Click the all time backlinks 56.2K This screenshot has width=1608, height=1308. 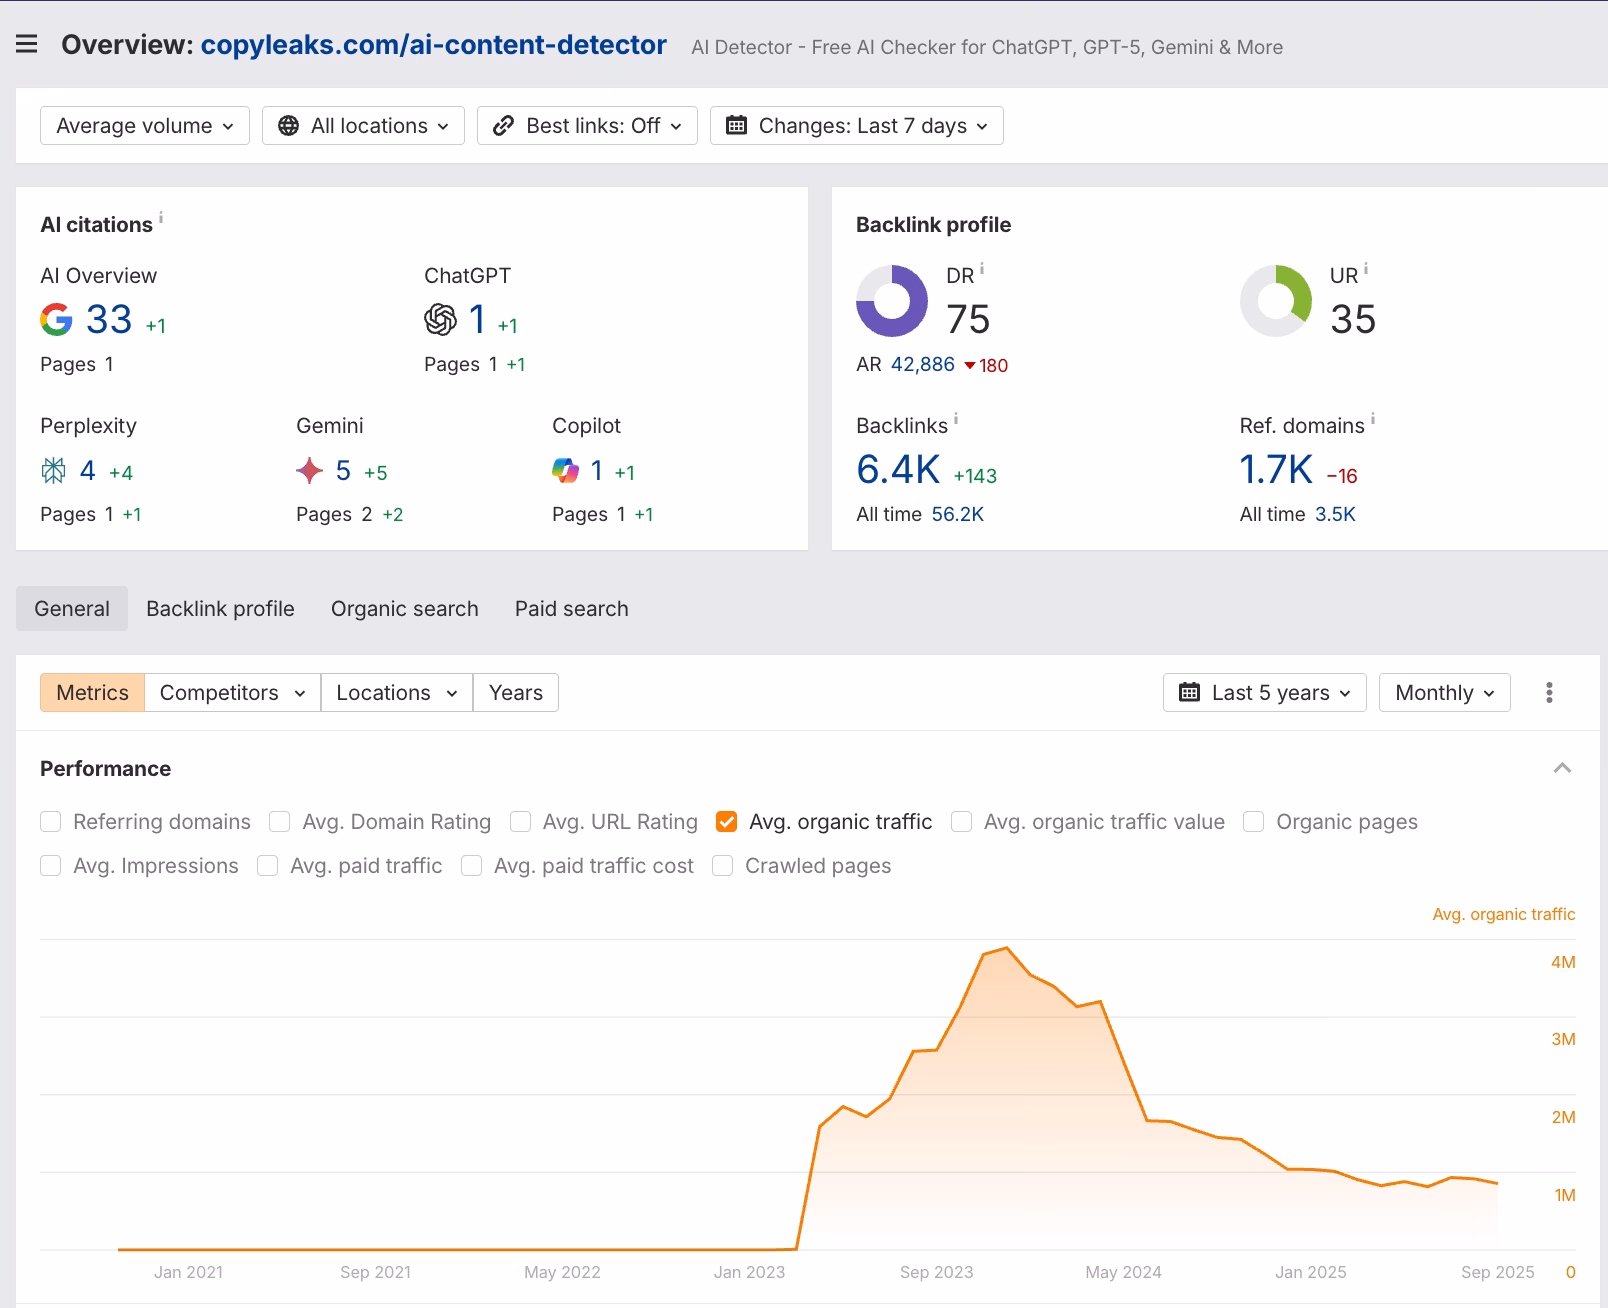pyautogui.click(x=958, y=515)
